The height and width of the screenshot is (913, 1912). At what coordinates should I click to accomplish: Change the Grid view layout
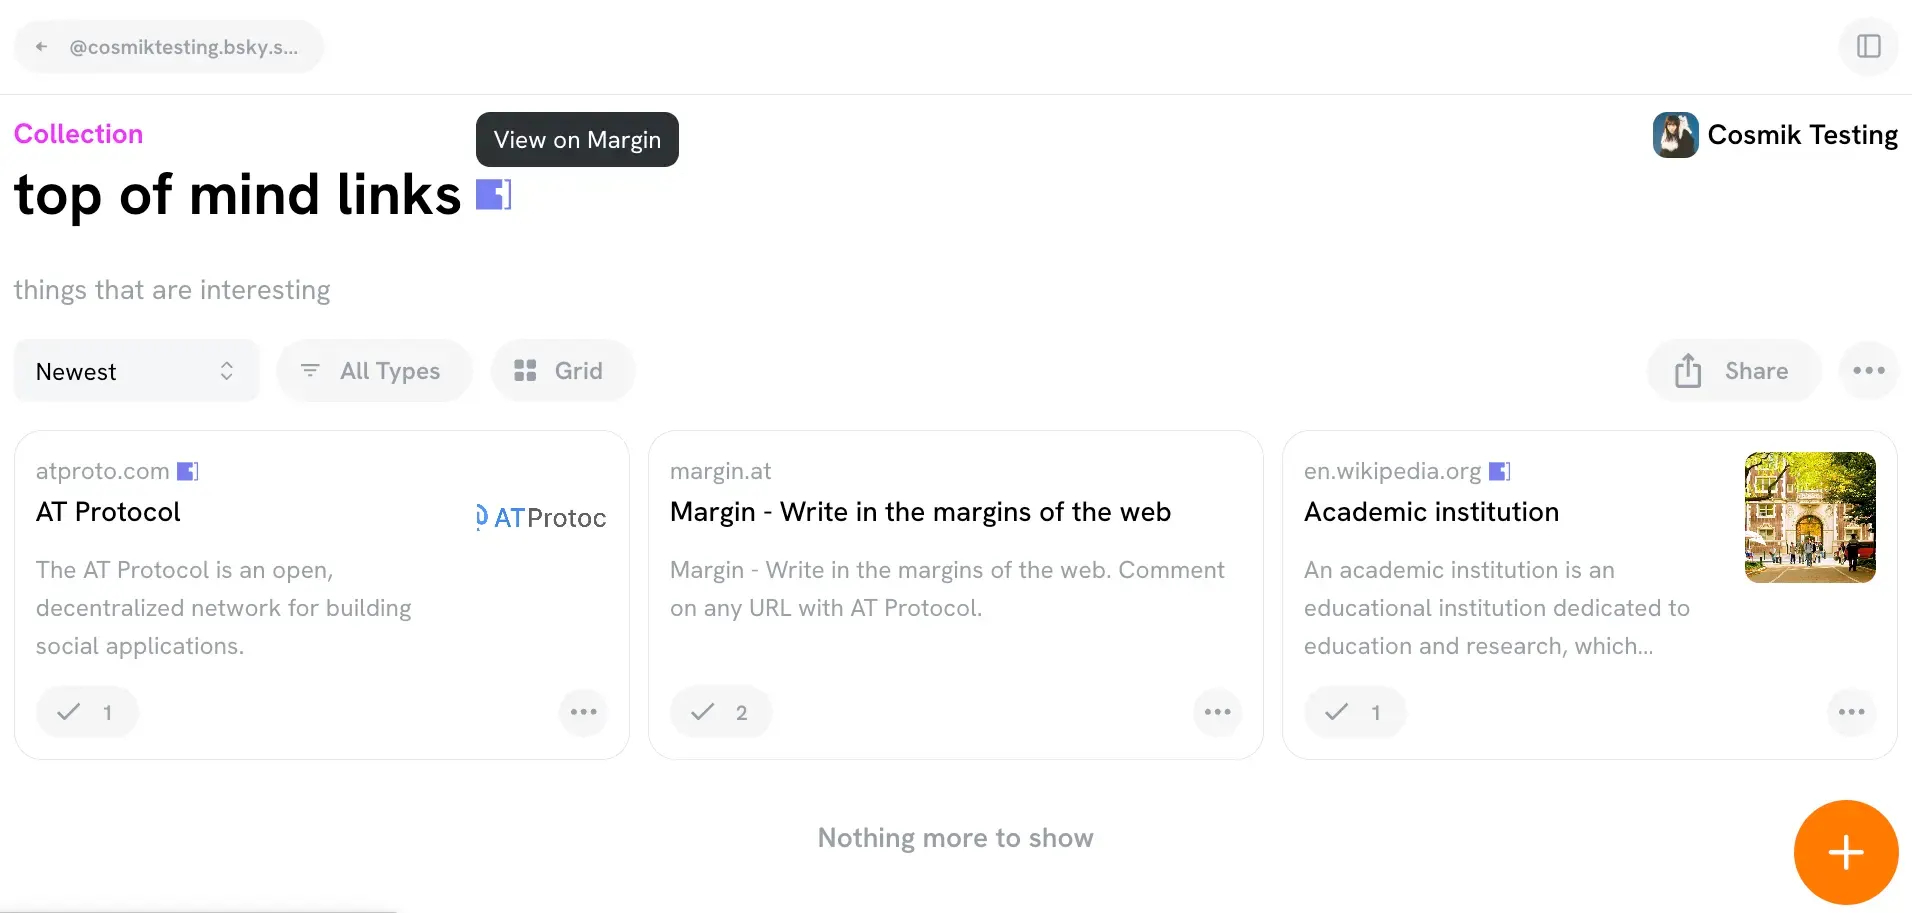coord(561,371)
